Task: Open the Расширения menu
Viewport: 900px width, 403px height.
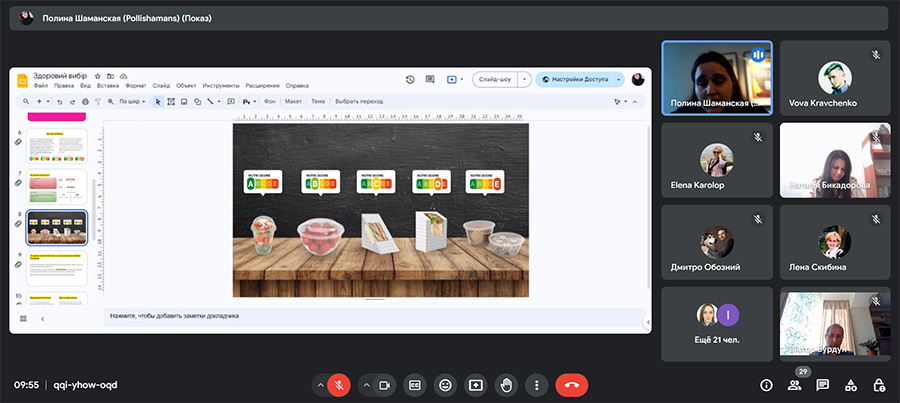Action: 262,86
